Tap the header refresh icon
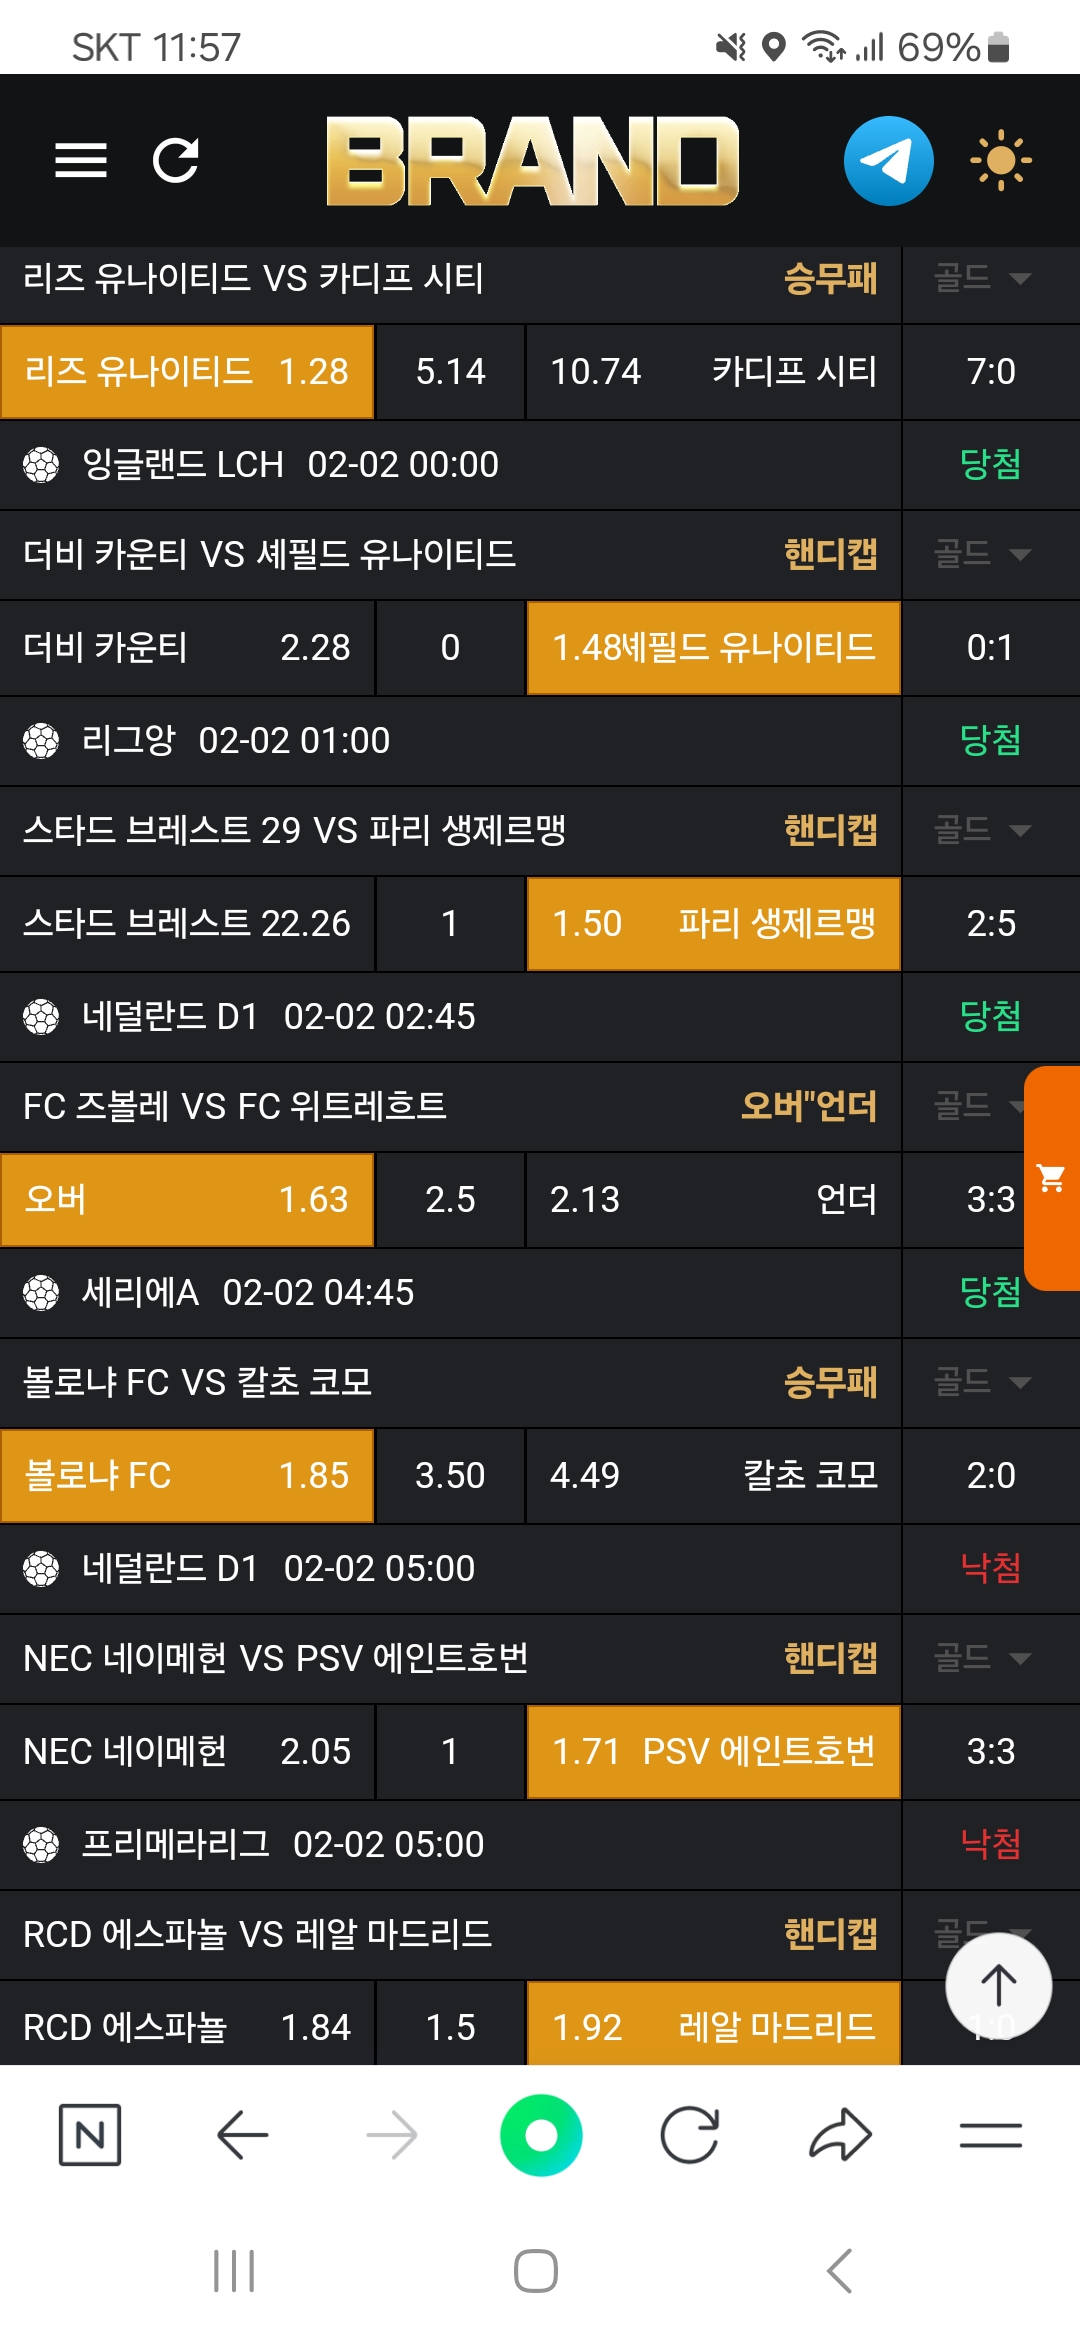The height and width of the screenshot is (2340, 1080). [x=176, y=160]
